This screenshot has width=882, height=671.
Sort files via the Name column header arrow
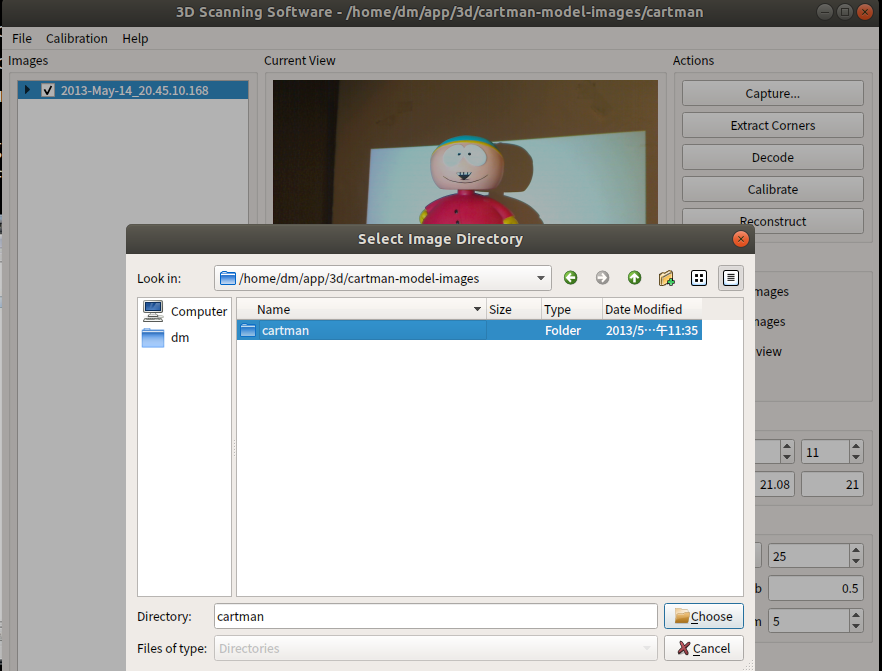477,309
